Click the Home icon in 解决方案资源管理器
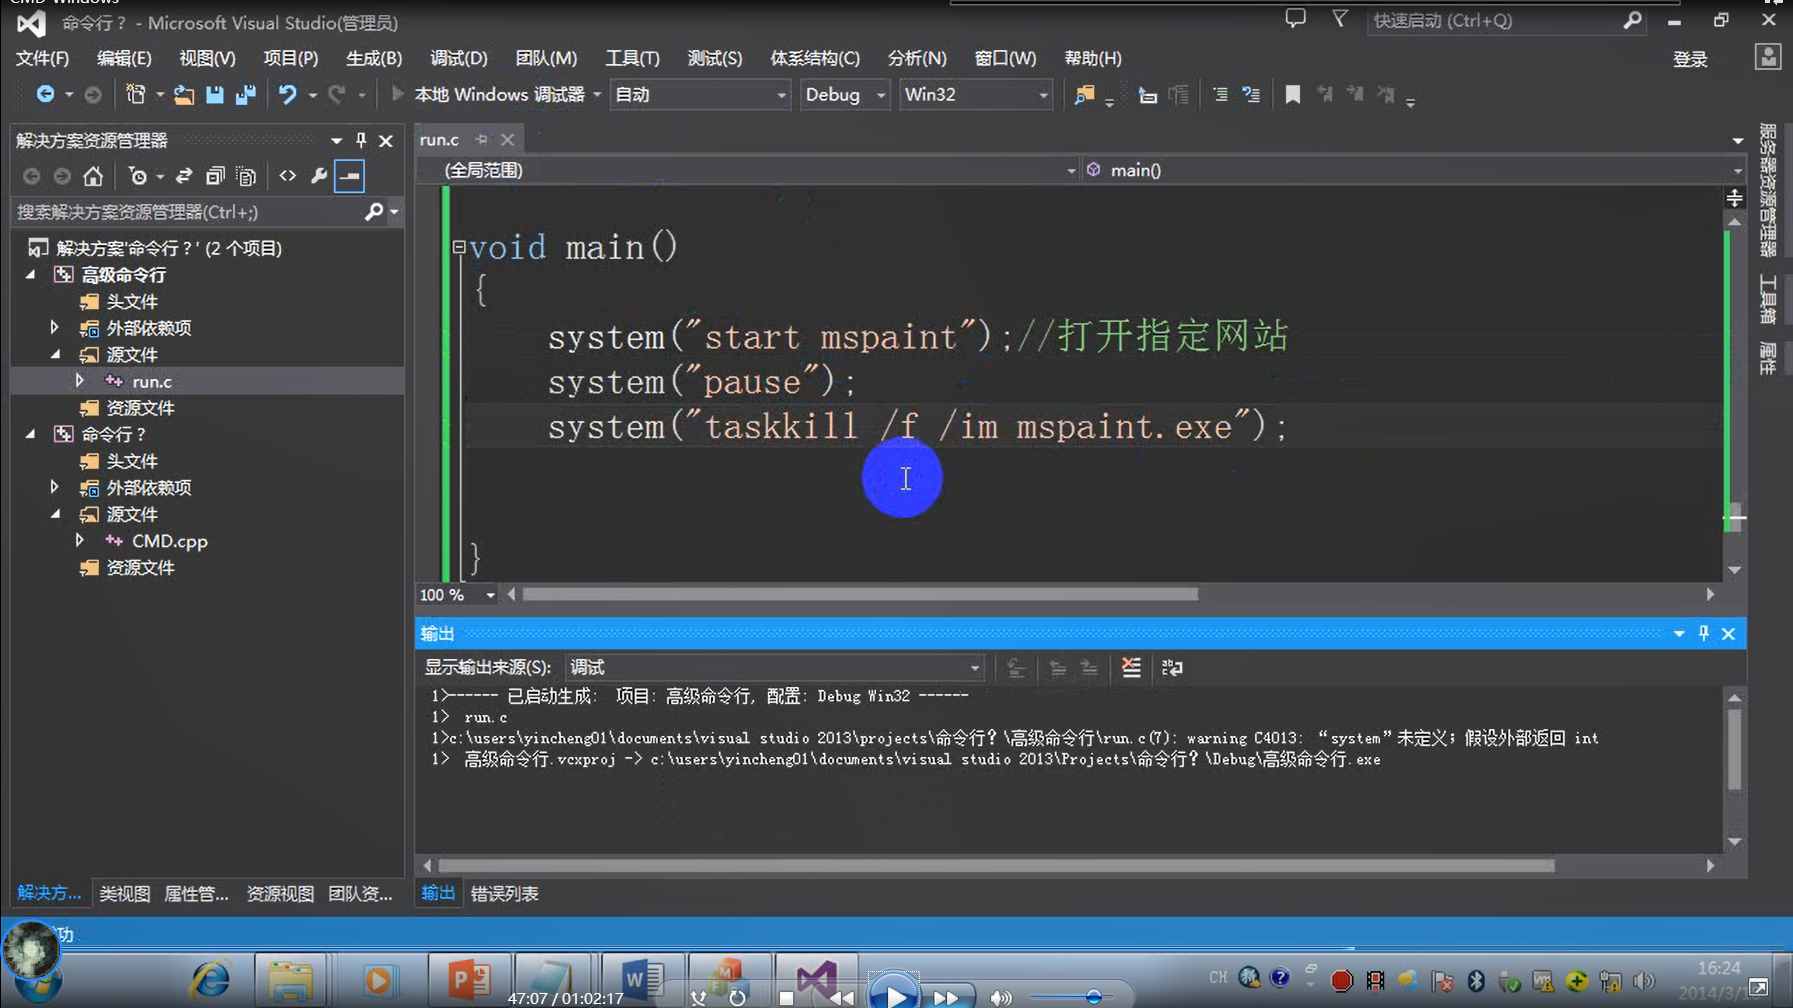This screenshot has width=1793, height=1008. (94, 177)
